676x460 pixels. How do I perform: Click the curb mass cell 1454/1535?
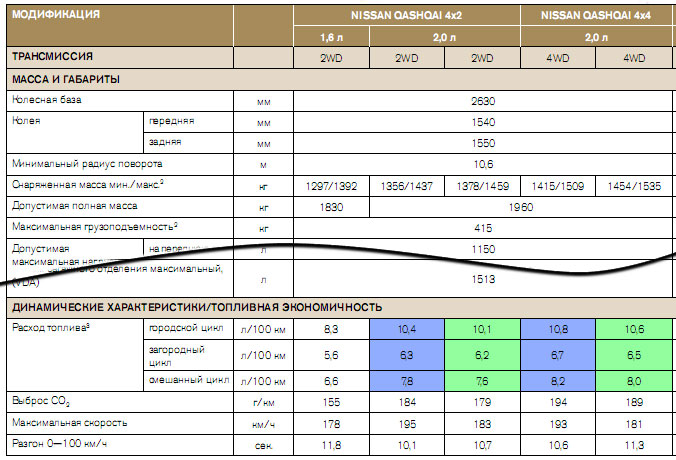(634, 186)
